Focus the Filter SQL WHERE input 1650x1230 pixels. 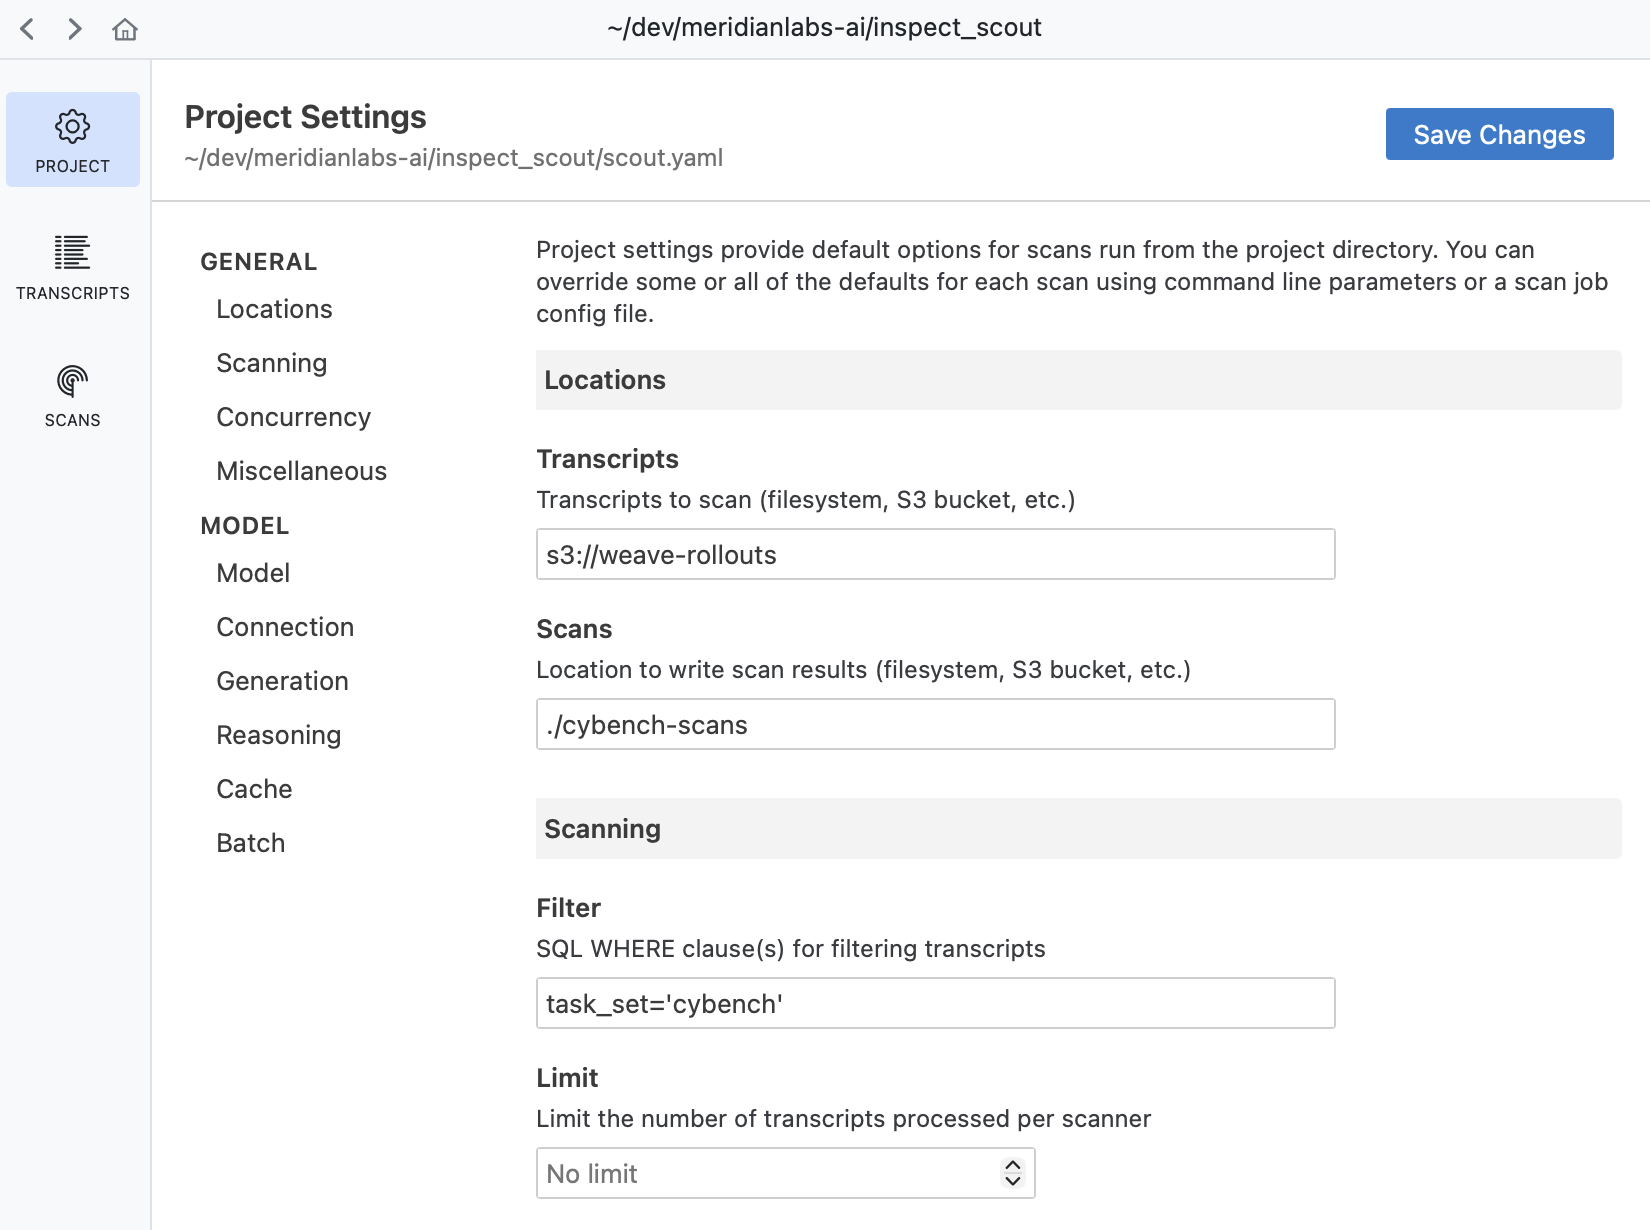tap(935, 1003)
